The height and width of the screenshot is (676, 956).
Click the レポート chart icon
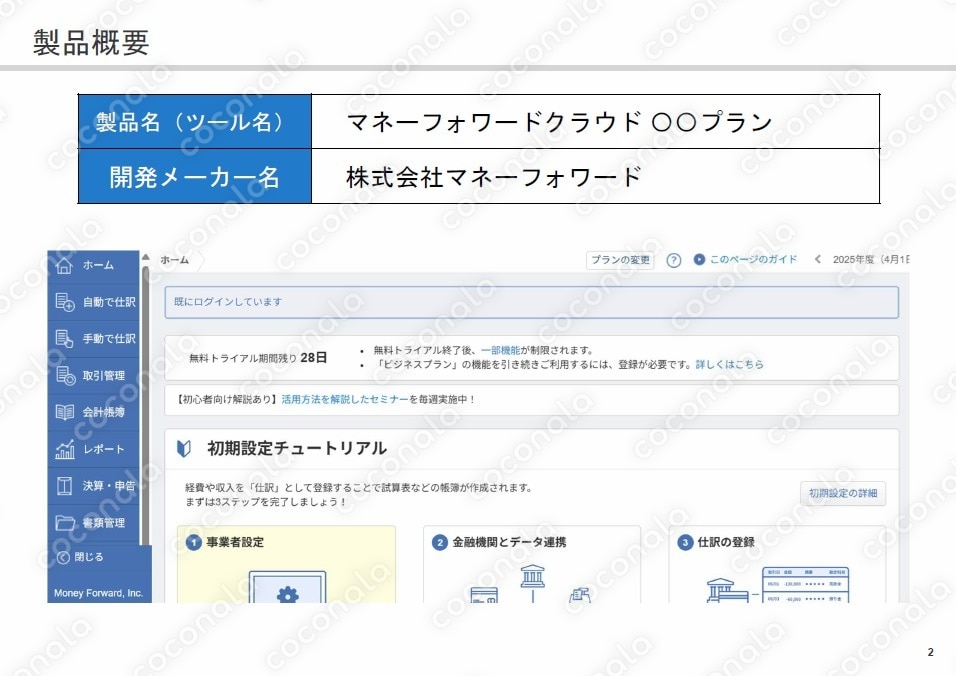[65, 449]
